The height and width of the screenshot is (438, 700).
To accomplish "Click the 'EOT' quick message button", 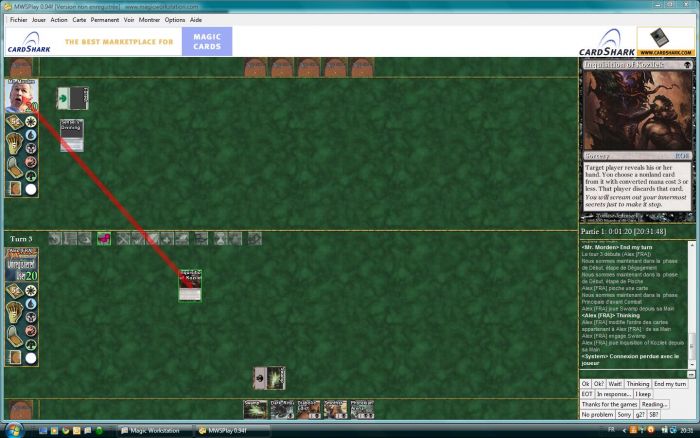I will click(587, 394).
